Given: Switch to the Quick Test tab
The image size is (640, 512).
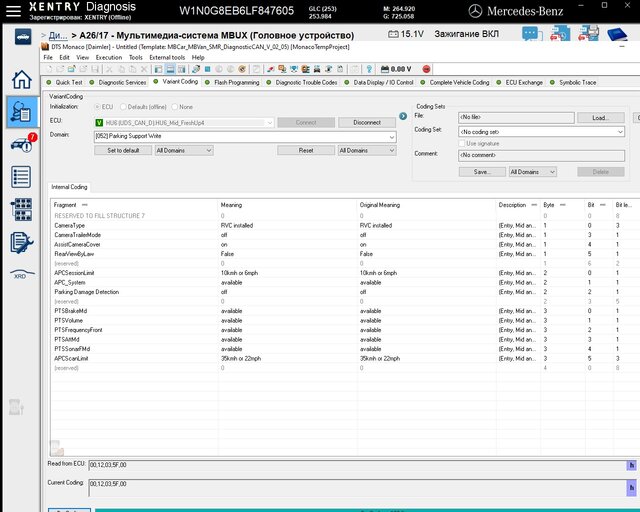Looking at the screenshot, I should click(x=64, y=82).
